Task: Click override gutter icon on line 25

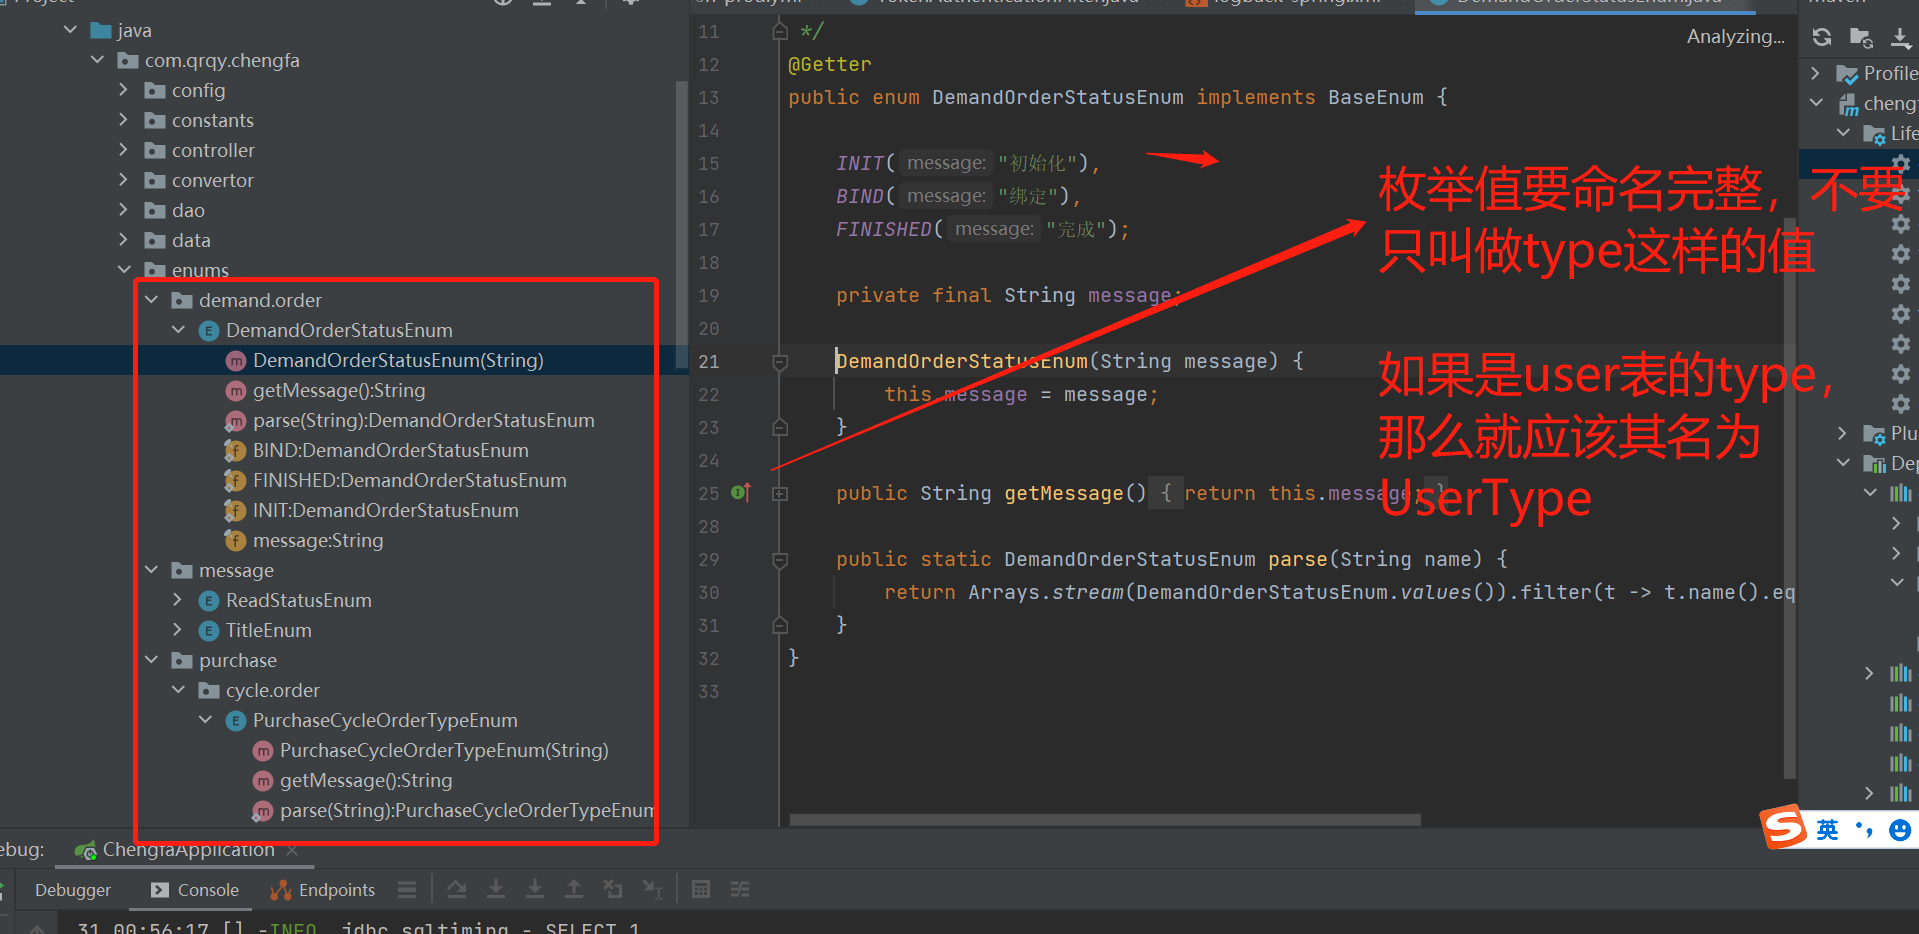Action: pyautogui.click(x=741, y=492)
